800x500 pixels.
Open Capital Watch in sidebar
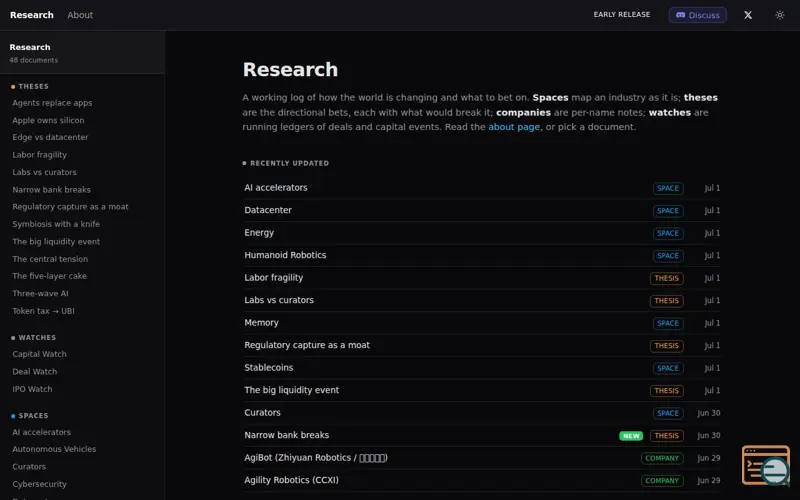(x=39, y=354)
